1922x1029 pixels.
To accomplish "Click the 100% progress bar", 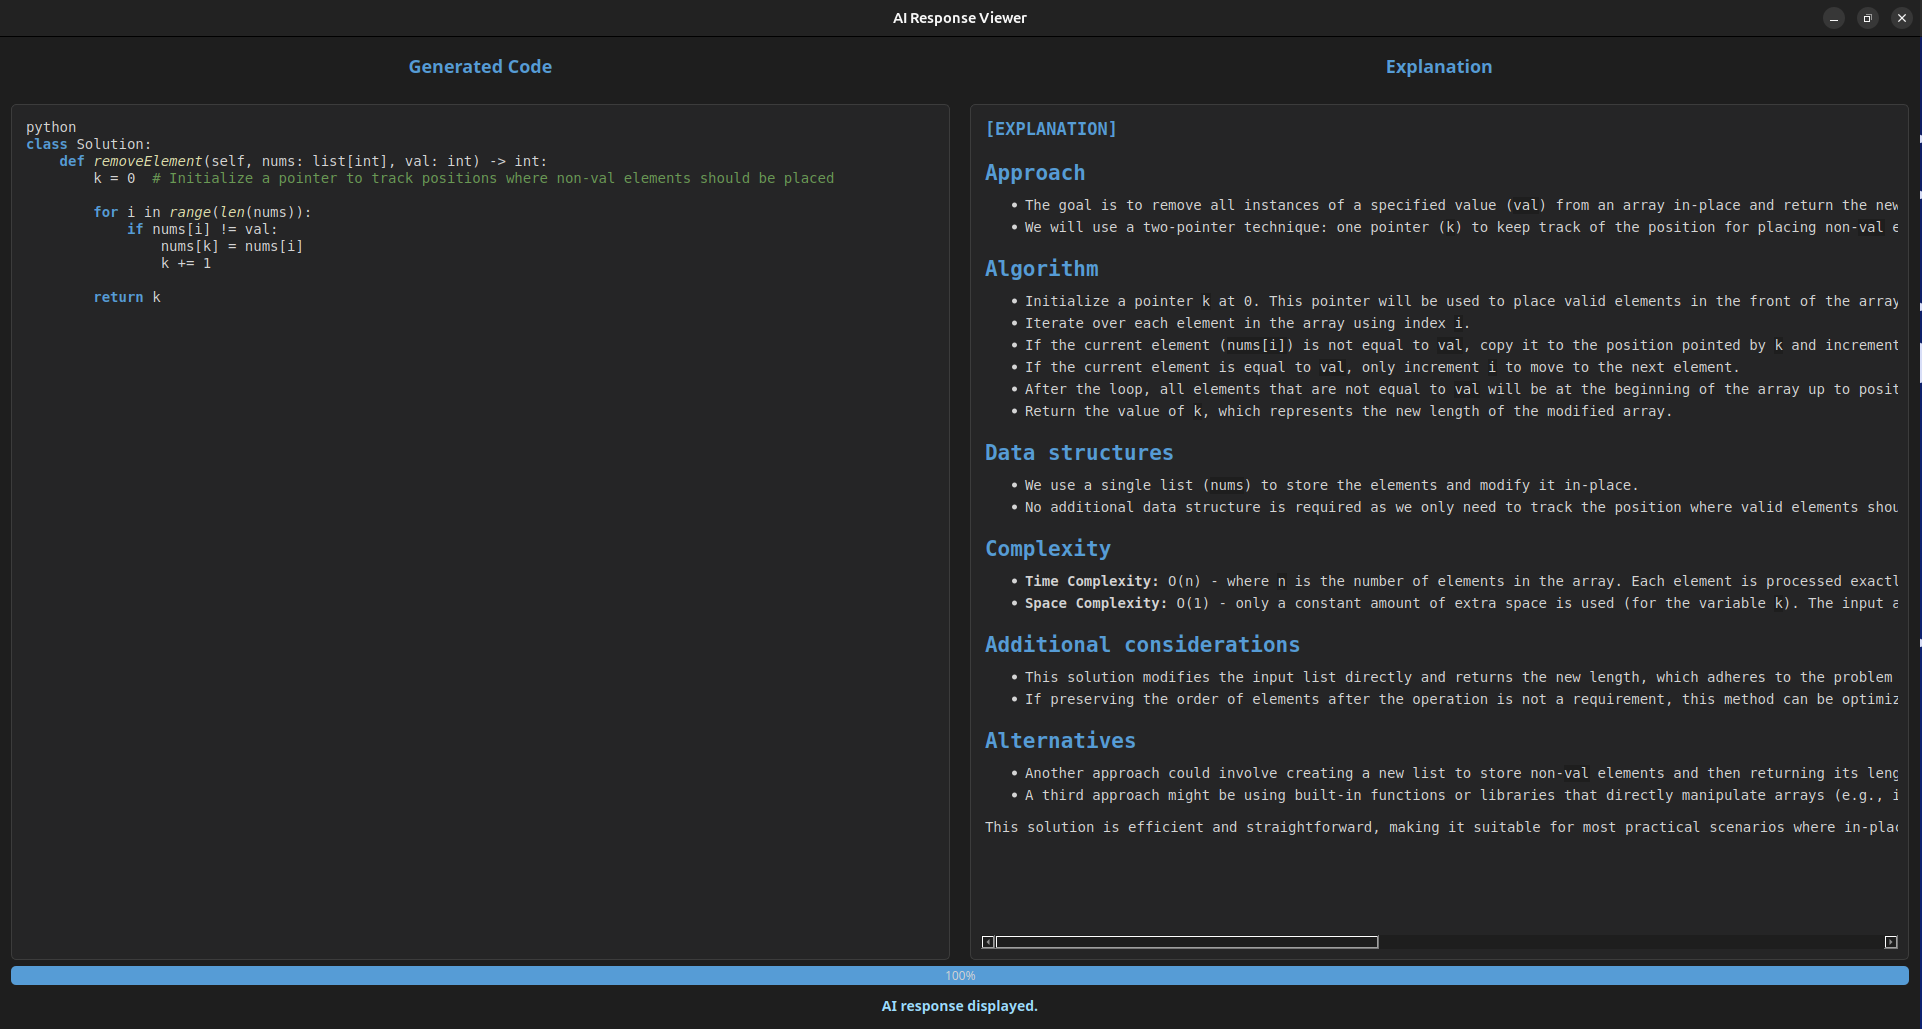I will pos(960,975).
